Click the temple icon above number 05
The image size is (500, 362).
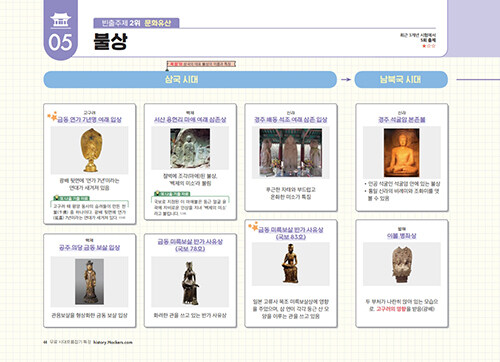coord(60,20)
